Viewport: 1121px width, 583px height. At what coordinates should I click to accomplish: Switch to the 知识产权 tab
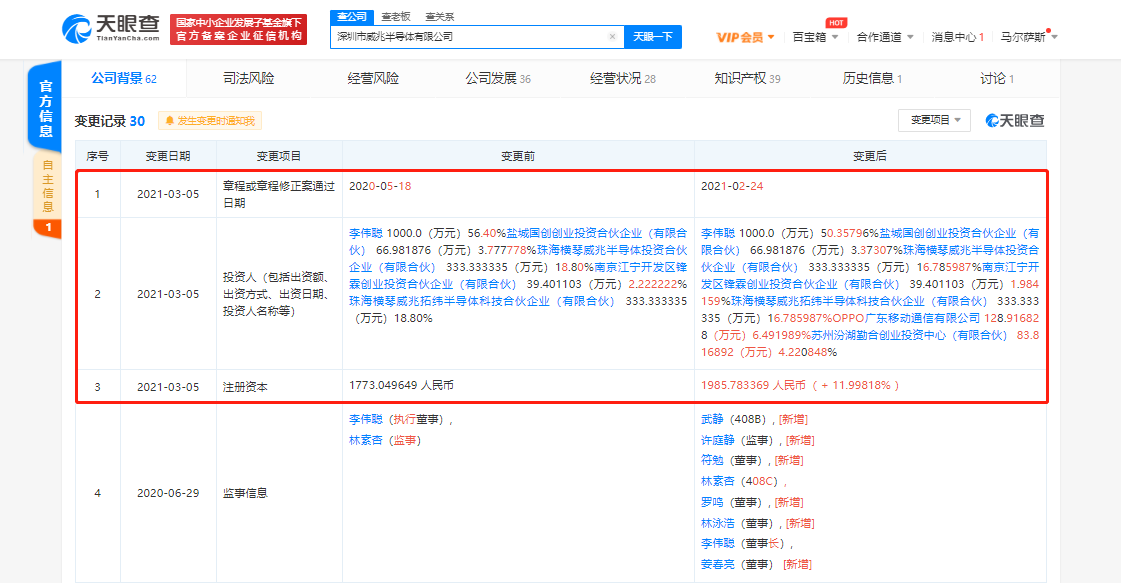(x=746, y=79)
